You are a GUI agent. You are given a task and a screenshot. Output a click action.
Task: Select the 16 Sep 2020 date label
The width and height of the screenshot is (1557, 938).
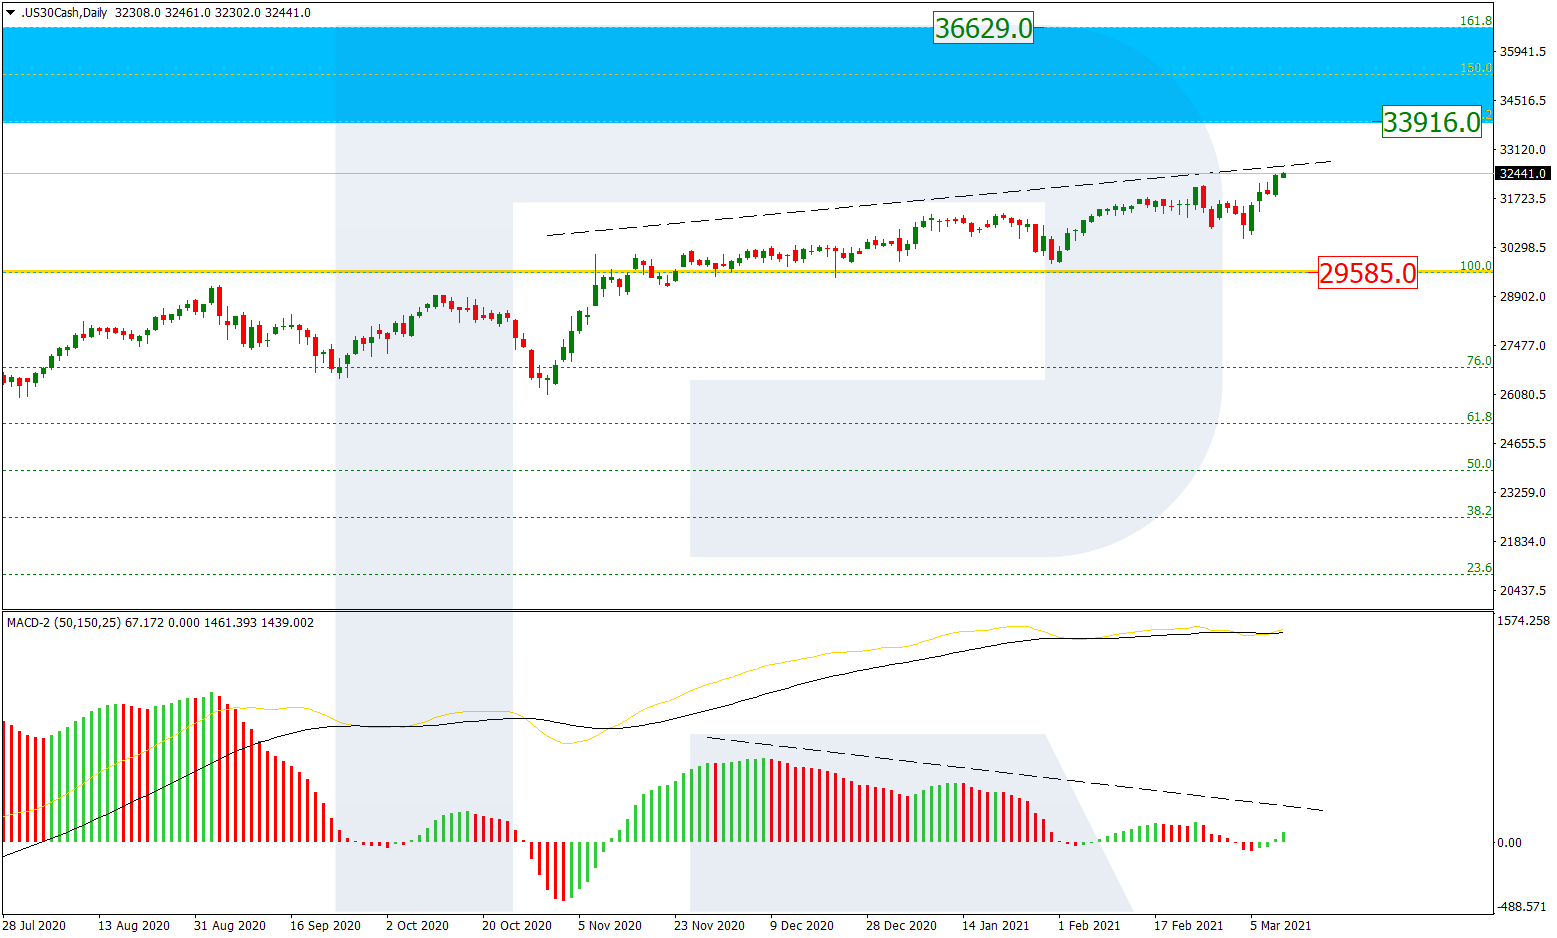click(325, 926)
